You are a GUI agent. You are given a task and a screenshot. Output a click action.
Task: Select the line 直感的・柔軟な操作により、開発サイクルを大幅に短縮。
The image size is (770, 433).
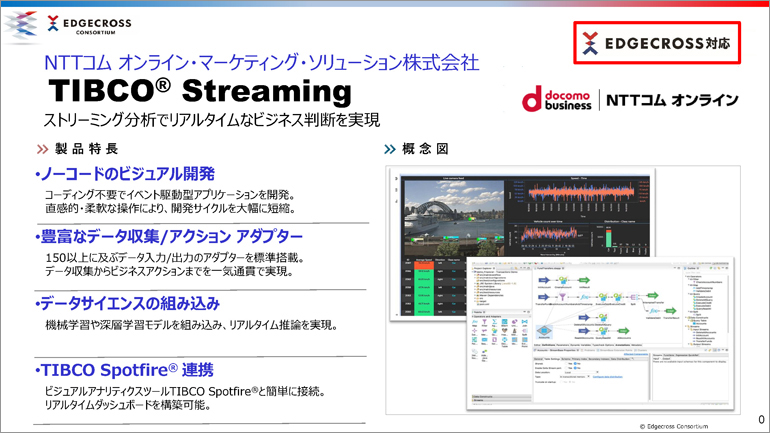[171, 209]
